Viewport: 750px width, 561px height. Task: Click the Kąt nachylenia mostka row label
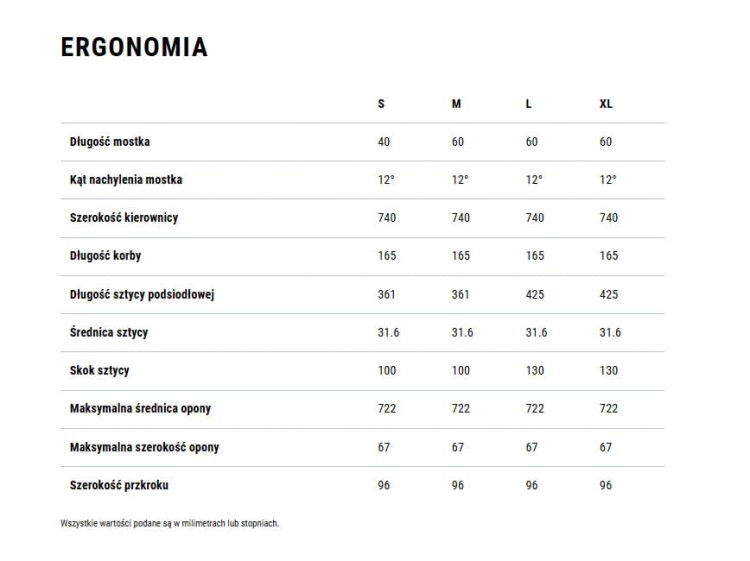pos(126,180)
